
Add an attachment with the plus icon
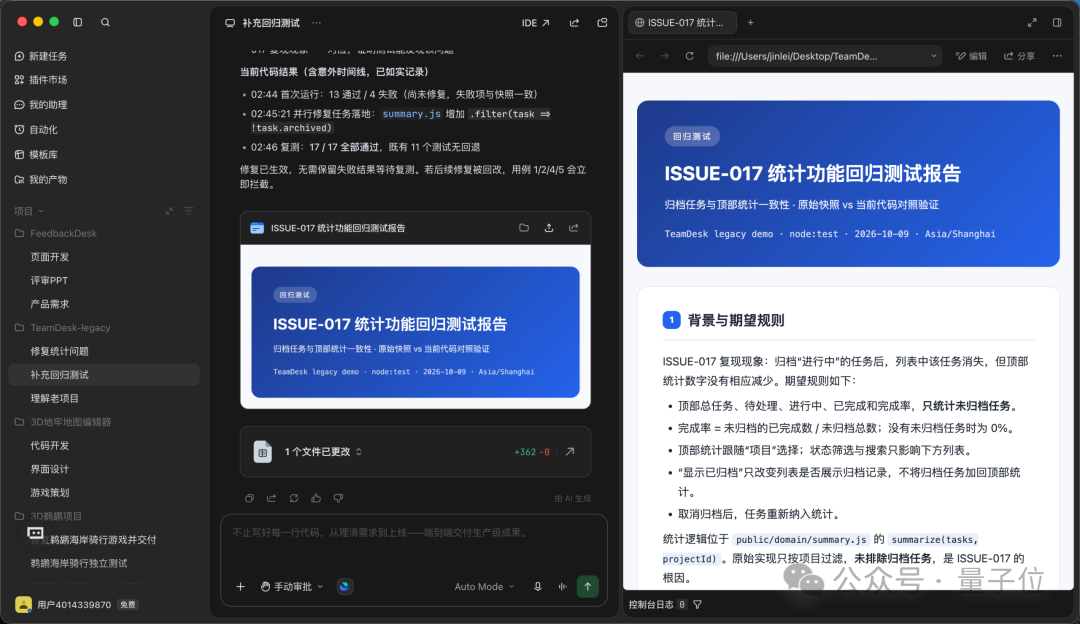240,587
